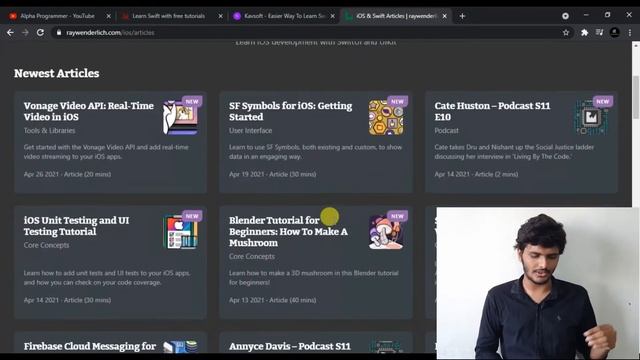Click the SF Symbols article description text
This screenshot has width=640, height=360.
tap(315, 152)
